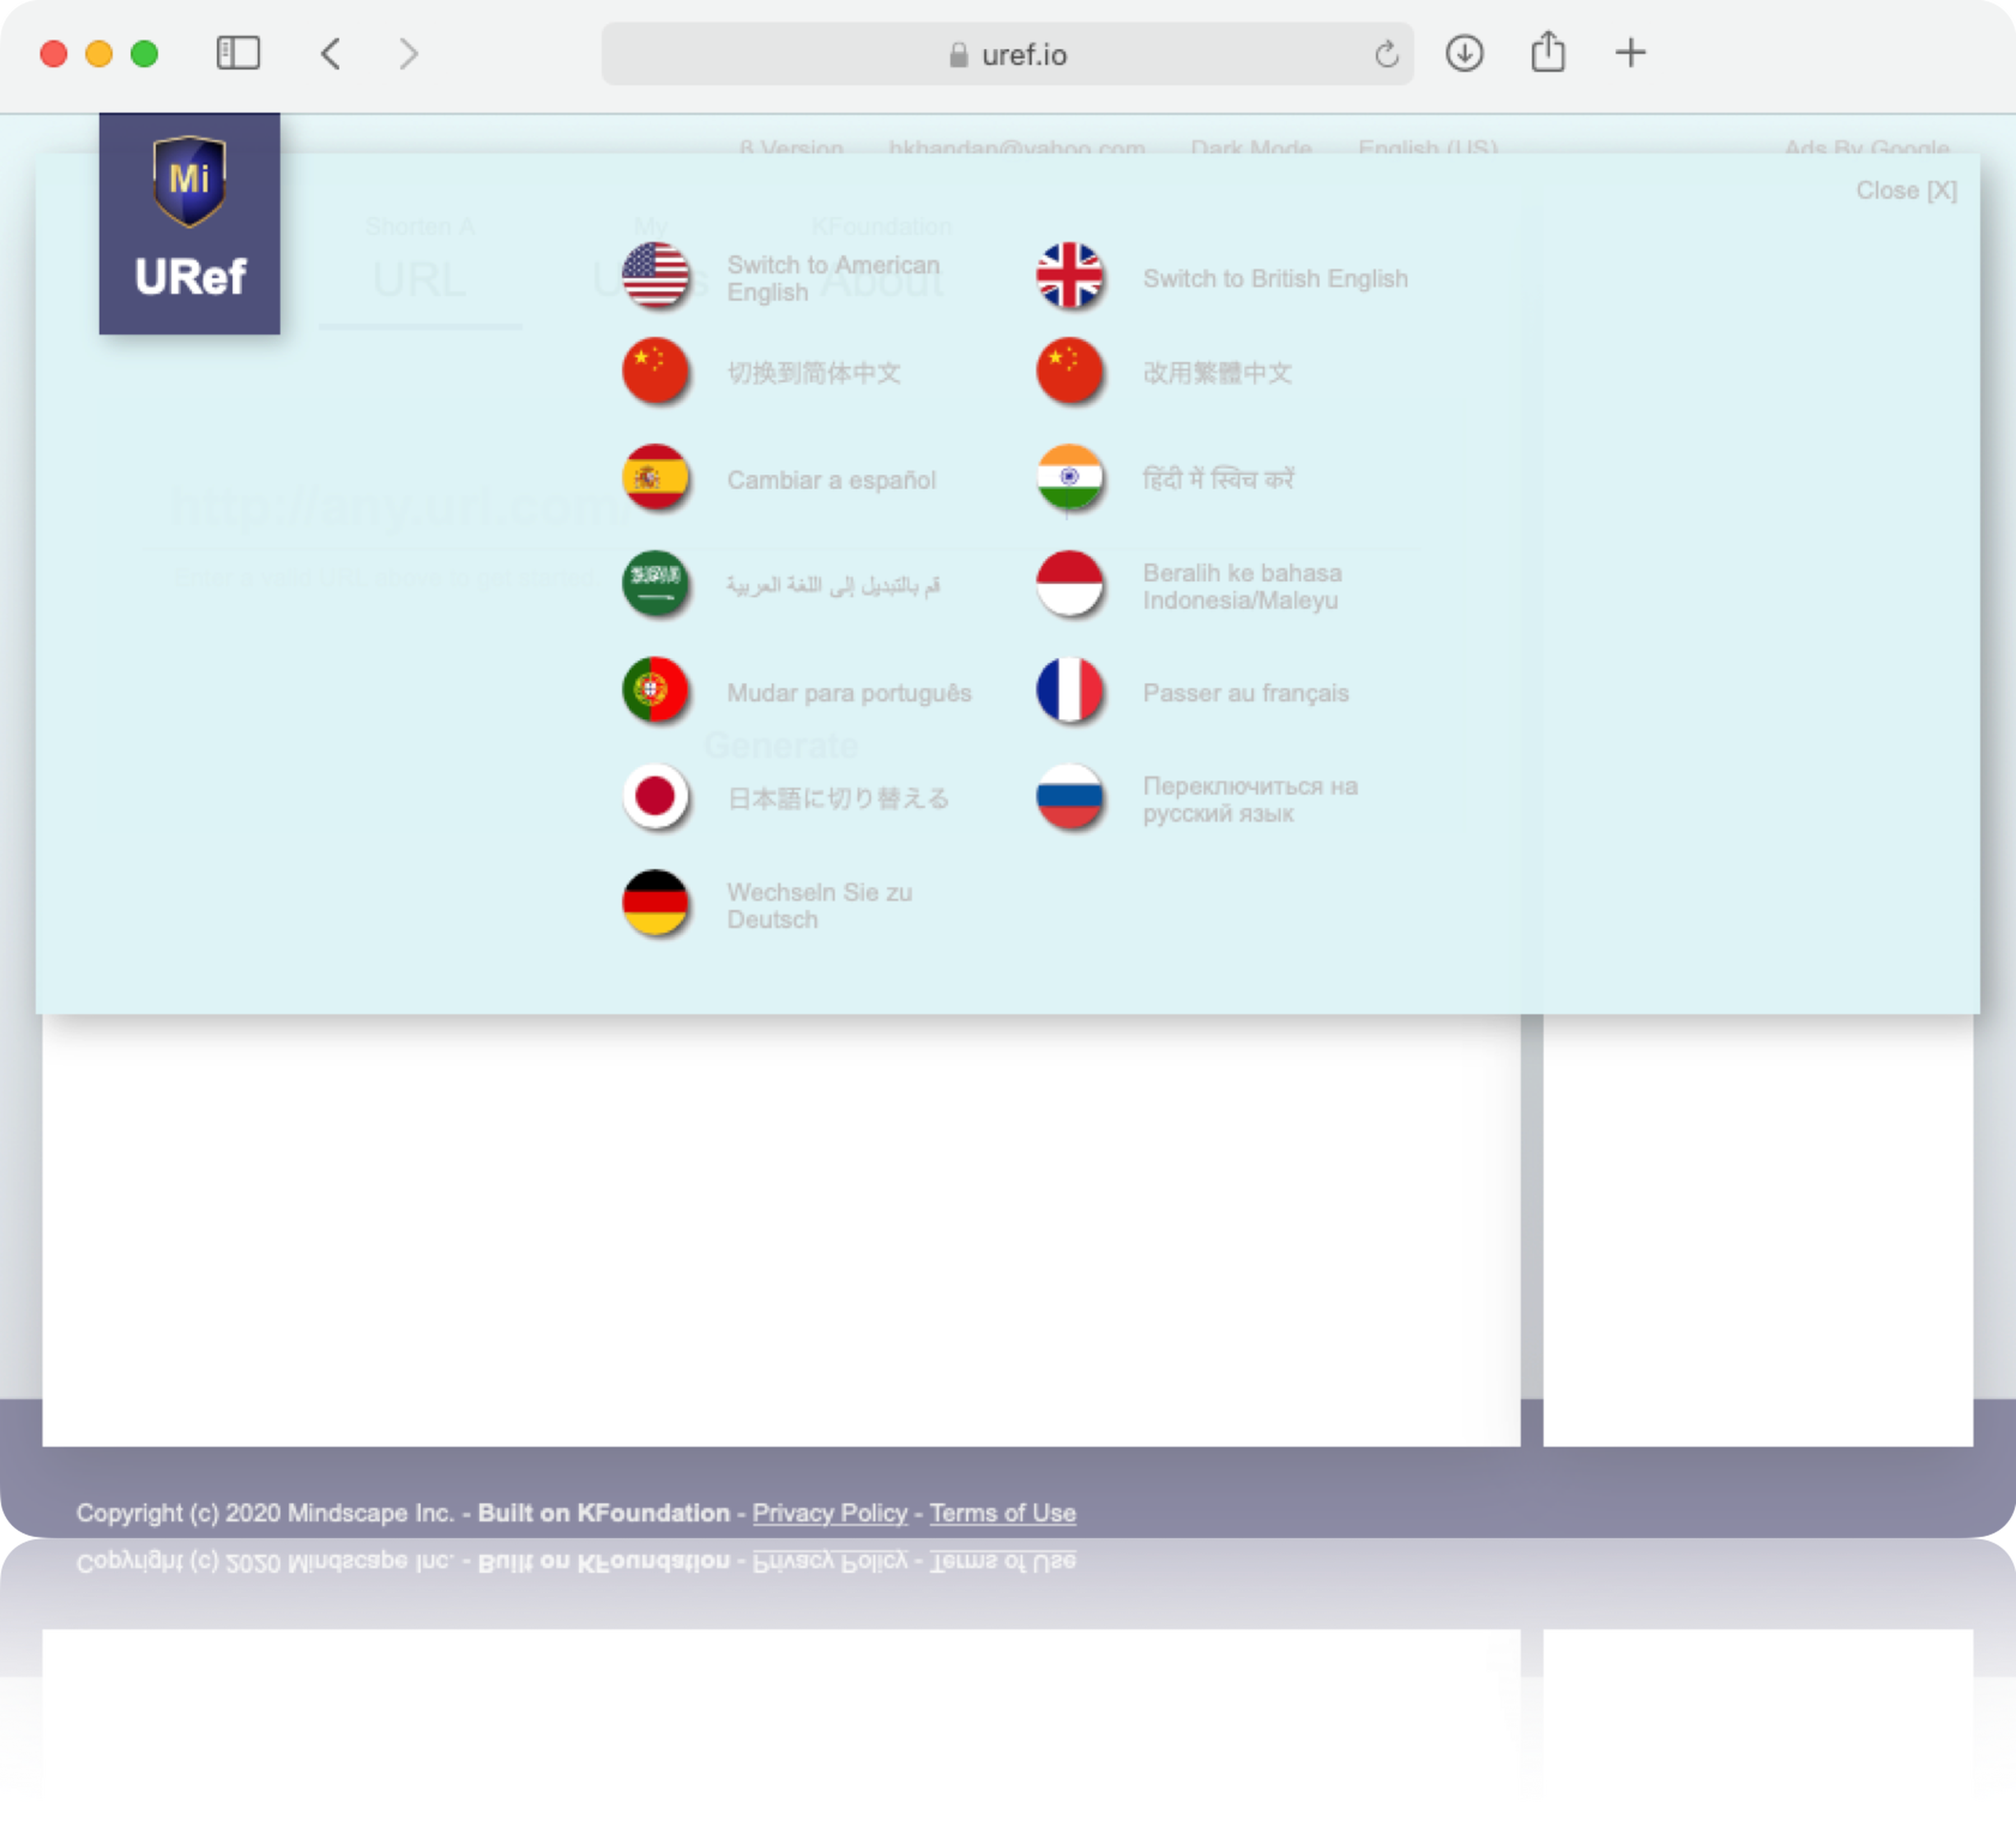Click the Indonesian flag icon
The image size is (2016, 1827).
tap(1069, 583)
